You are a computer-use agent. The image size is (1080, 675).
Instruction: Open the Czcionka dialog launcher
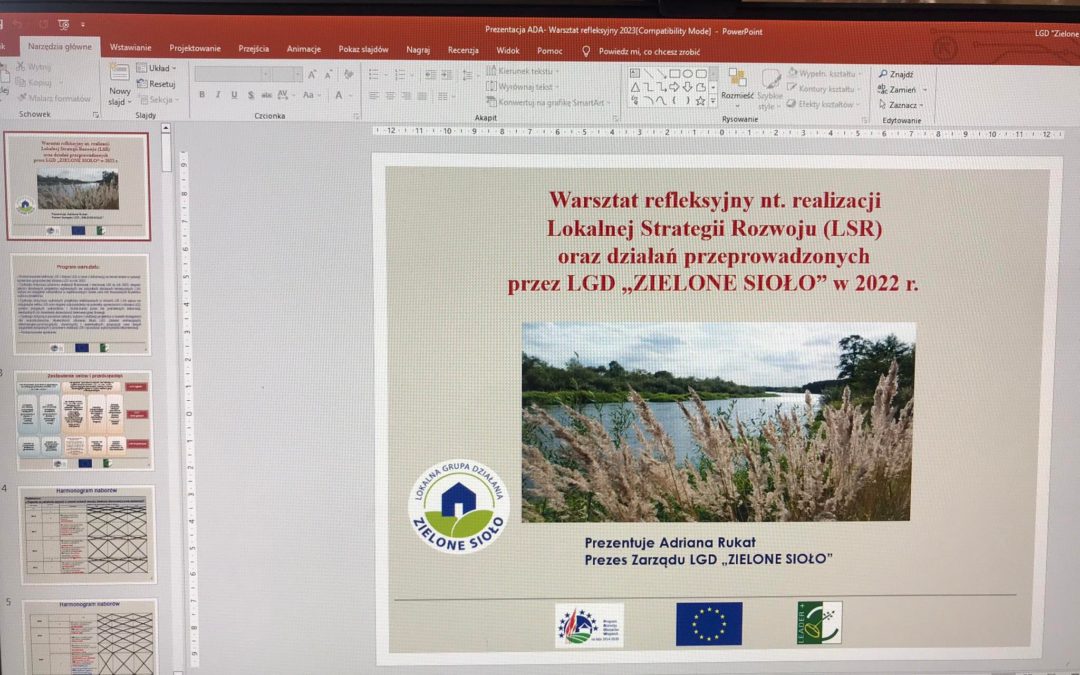tap(356, 116)
